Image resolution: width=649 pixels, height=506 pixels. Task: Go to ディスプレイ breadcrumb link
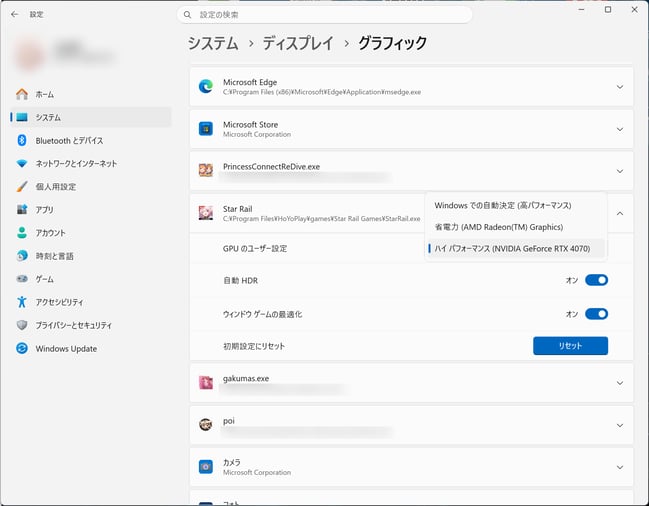tap(298, 43)
